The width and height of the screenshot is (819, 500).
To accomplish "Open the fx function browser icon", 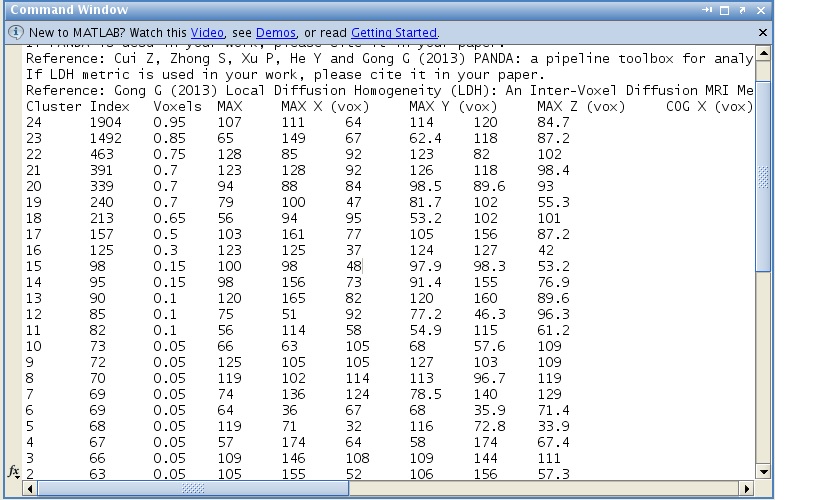I will 14,470.
